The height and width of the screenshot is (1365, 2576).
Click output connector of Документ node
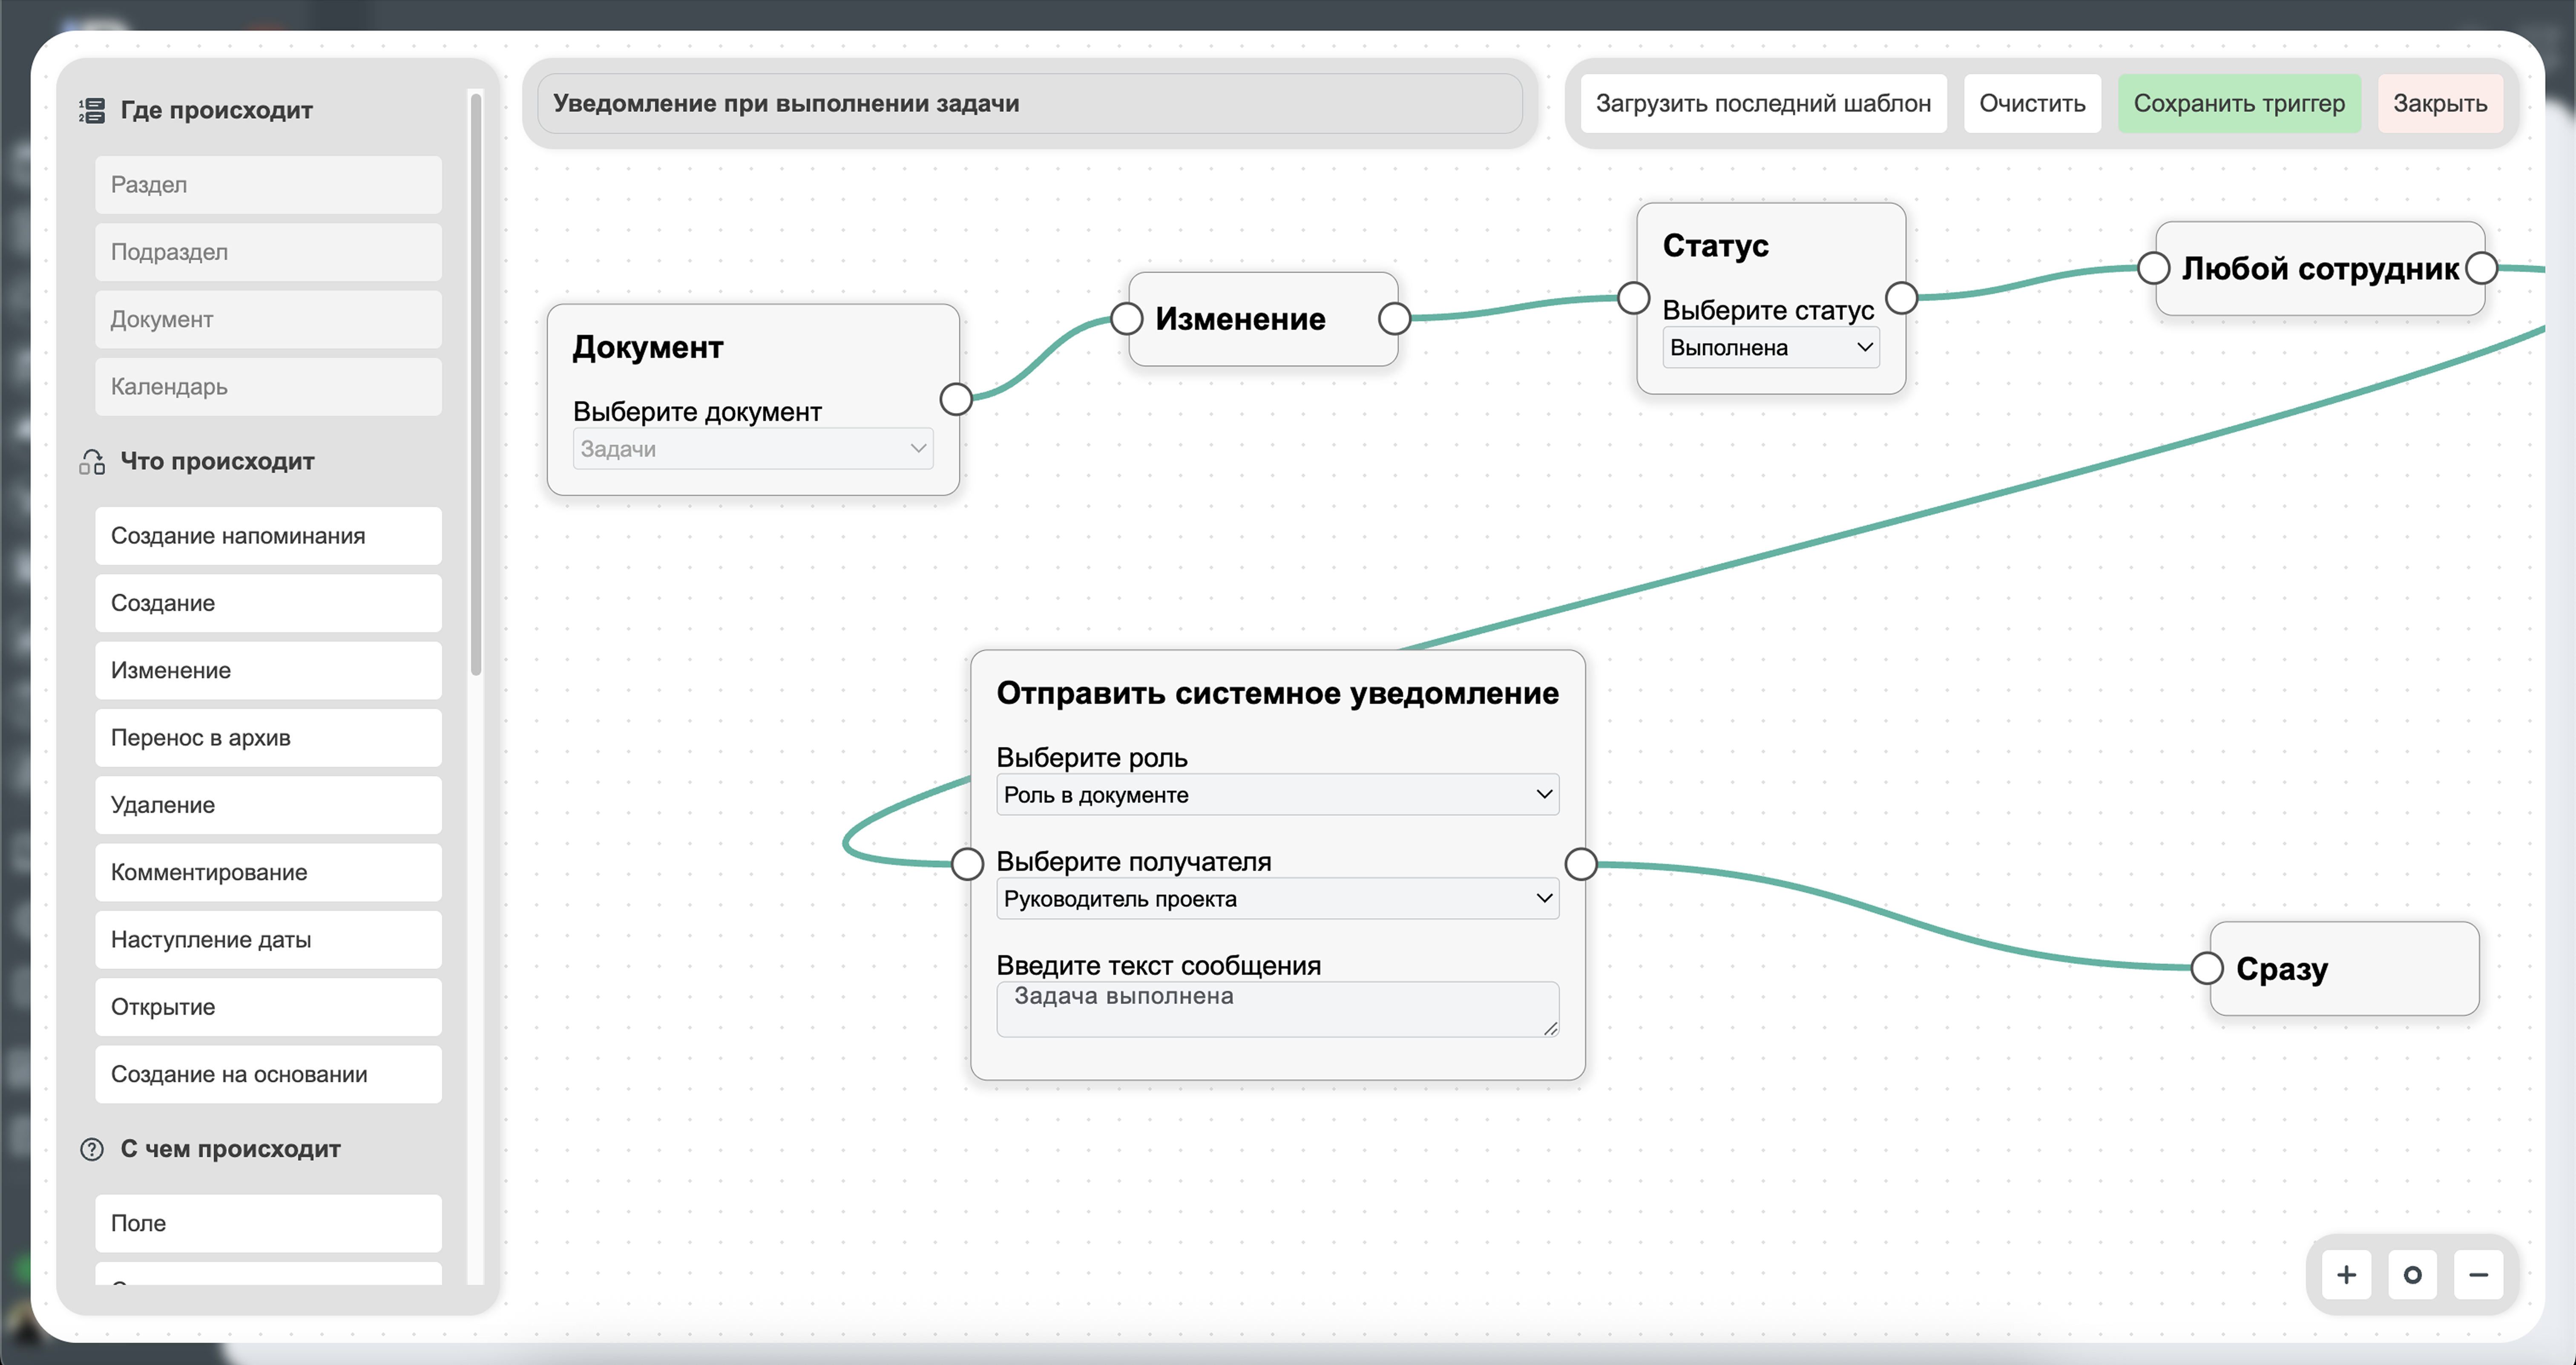[956, 399]
